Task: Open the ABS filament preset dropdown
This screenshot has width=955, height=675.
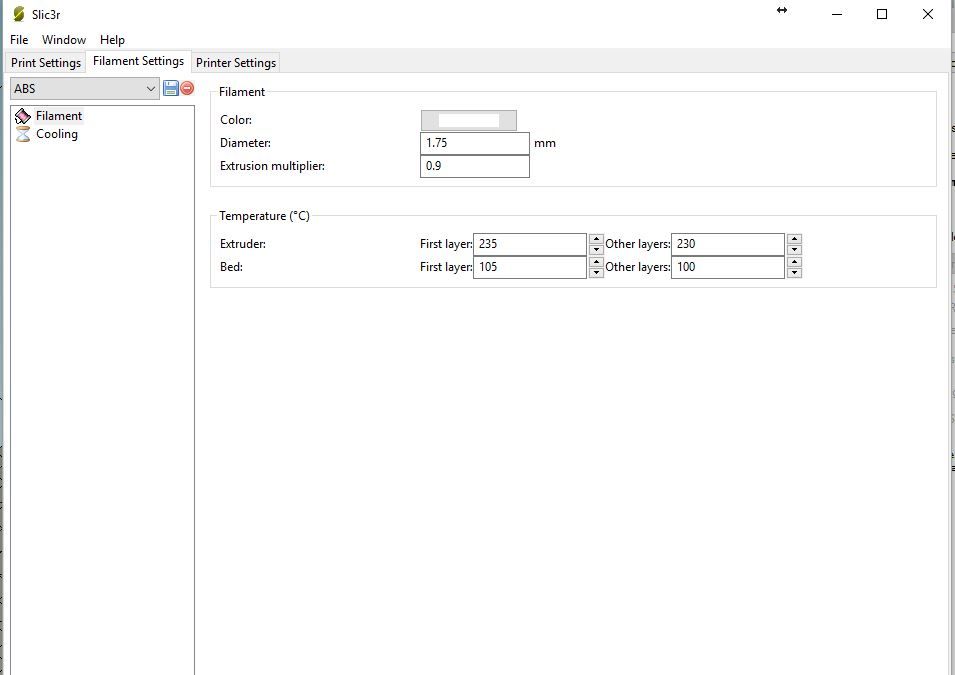Action: 85,88
